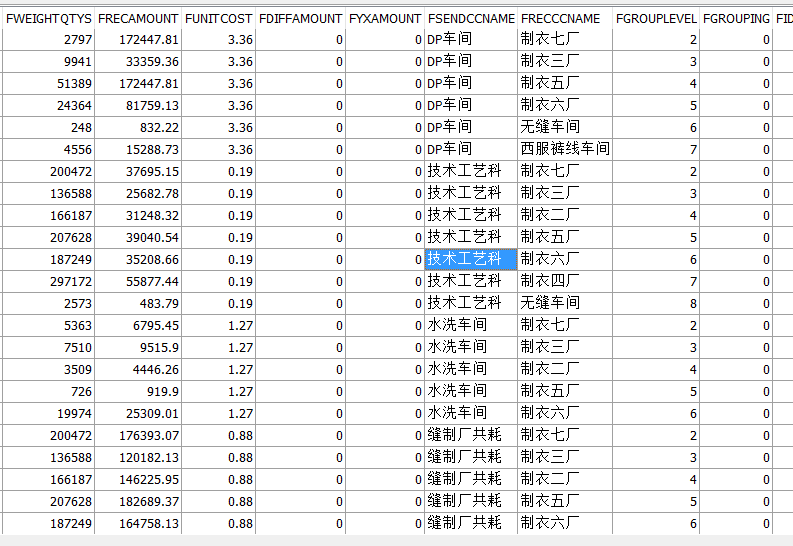Select cell with amount 919.9
This screenshot has width=793, height=546.
(x=138, y=391)
